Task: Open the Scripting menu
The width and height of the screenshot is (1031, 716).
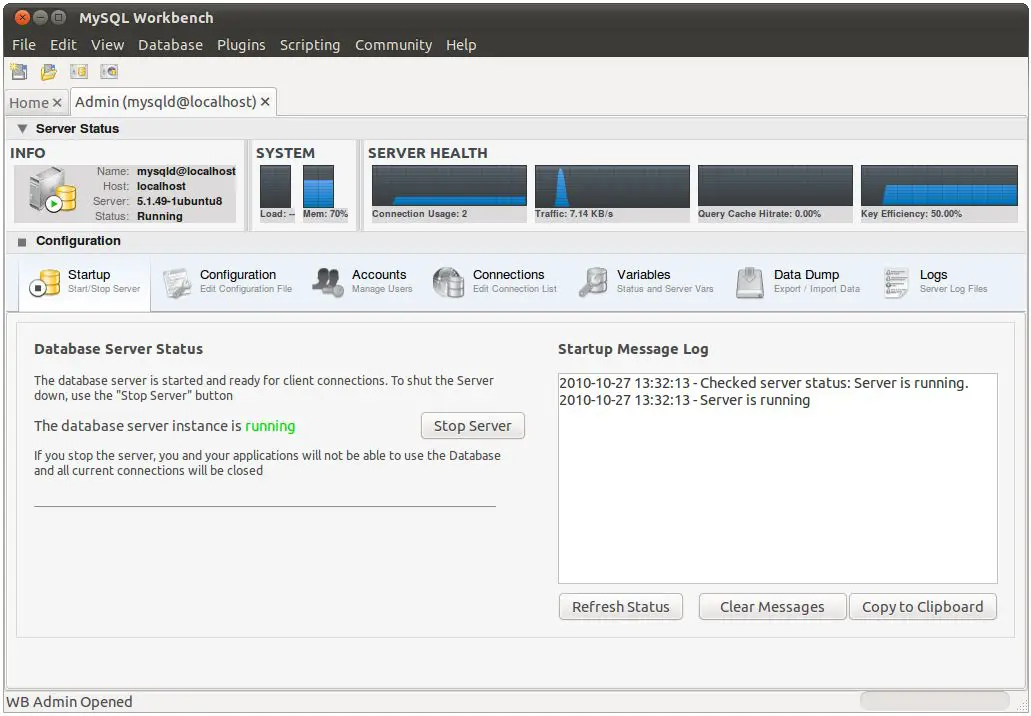Action: click(309, 45)
